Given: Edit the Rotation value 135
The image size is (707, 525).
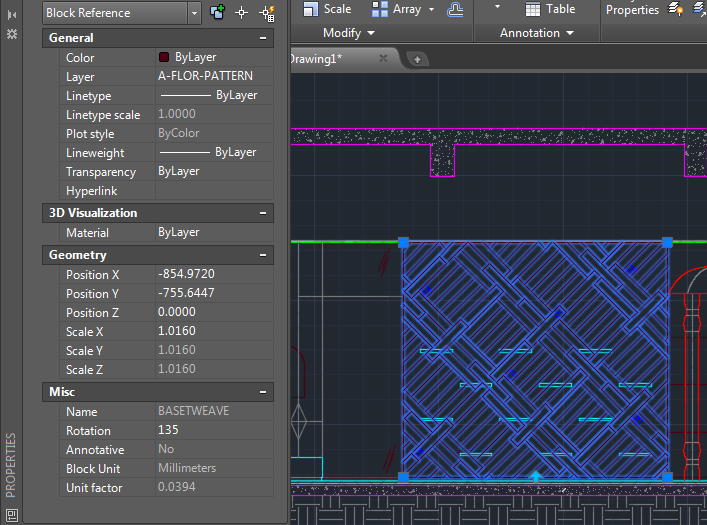Looking at the screenshot, I should coord(214,430).
